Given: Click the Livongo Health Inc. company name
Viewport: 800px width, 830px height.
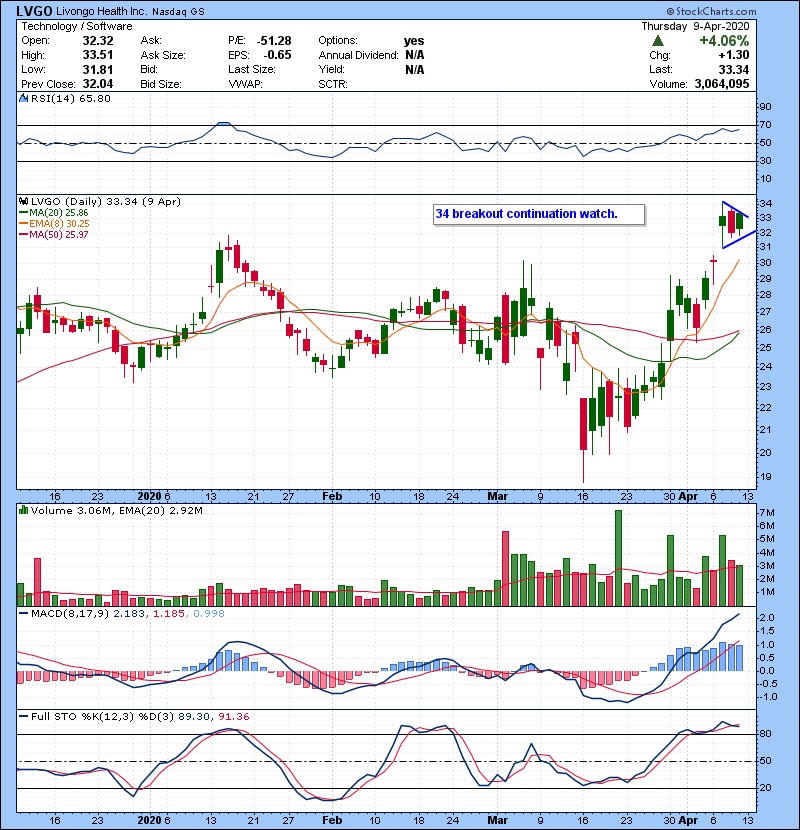Looking at the screenshot, I should click(x=102, y=11).
